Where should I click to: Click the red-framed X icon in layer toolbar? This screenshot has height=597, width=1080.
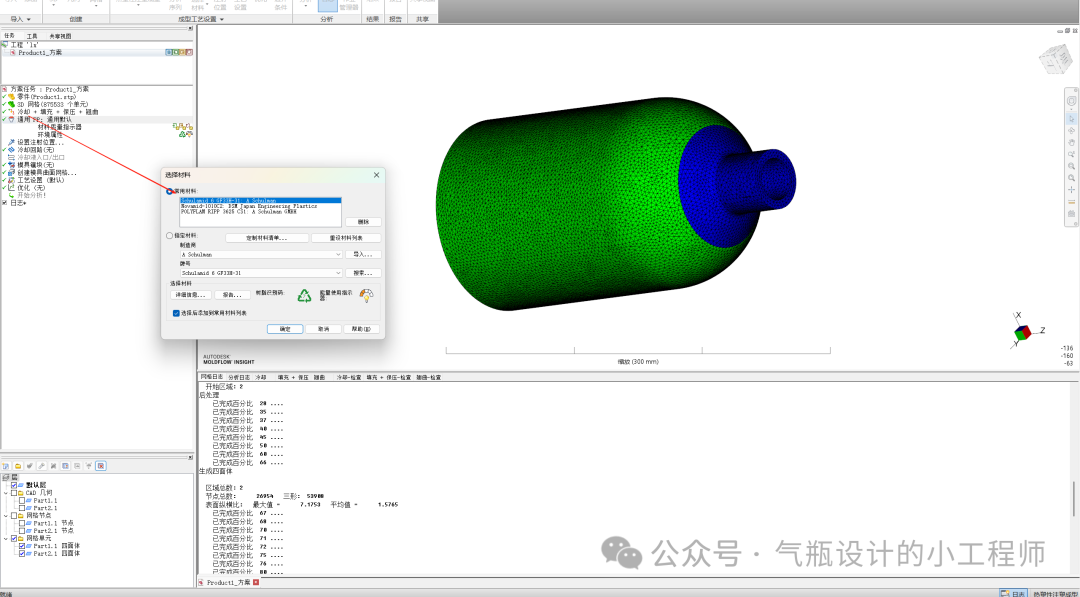click(101, 466)
